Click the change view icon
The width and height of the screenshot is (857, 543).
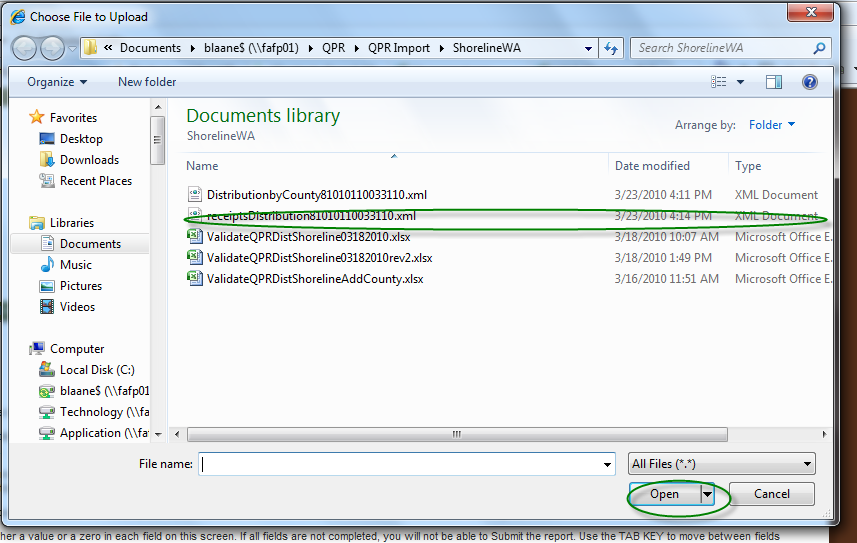(720, 82)
